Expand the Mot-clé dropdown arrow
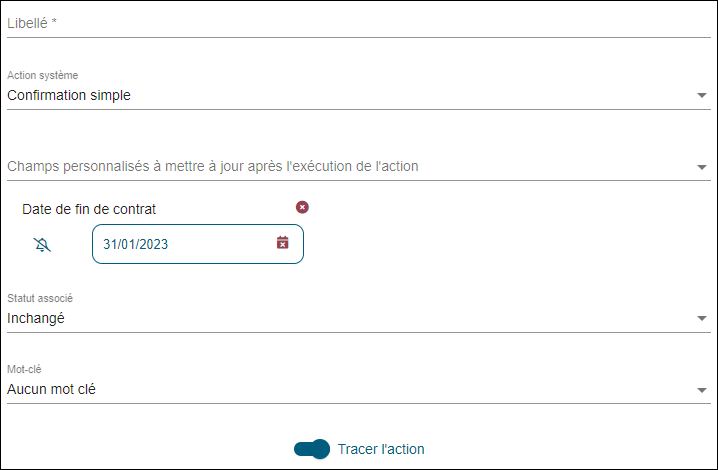The height and width of the screenshot is (470, 718). pos(701,390)
